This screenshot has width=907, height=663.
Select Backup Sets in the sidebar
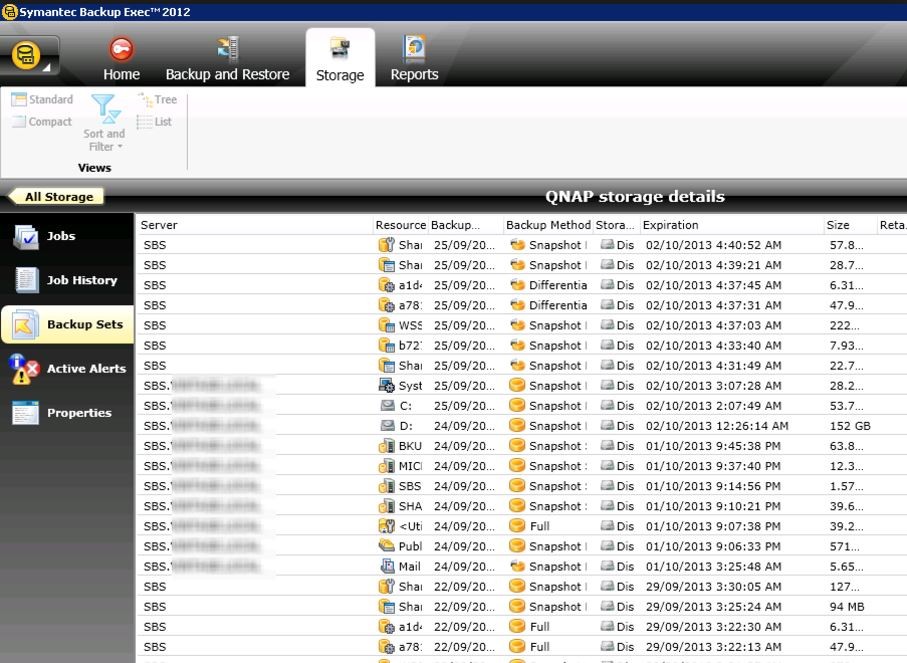coord(67,325)
